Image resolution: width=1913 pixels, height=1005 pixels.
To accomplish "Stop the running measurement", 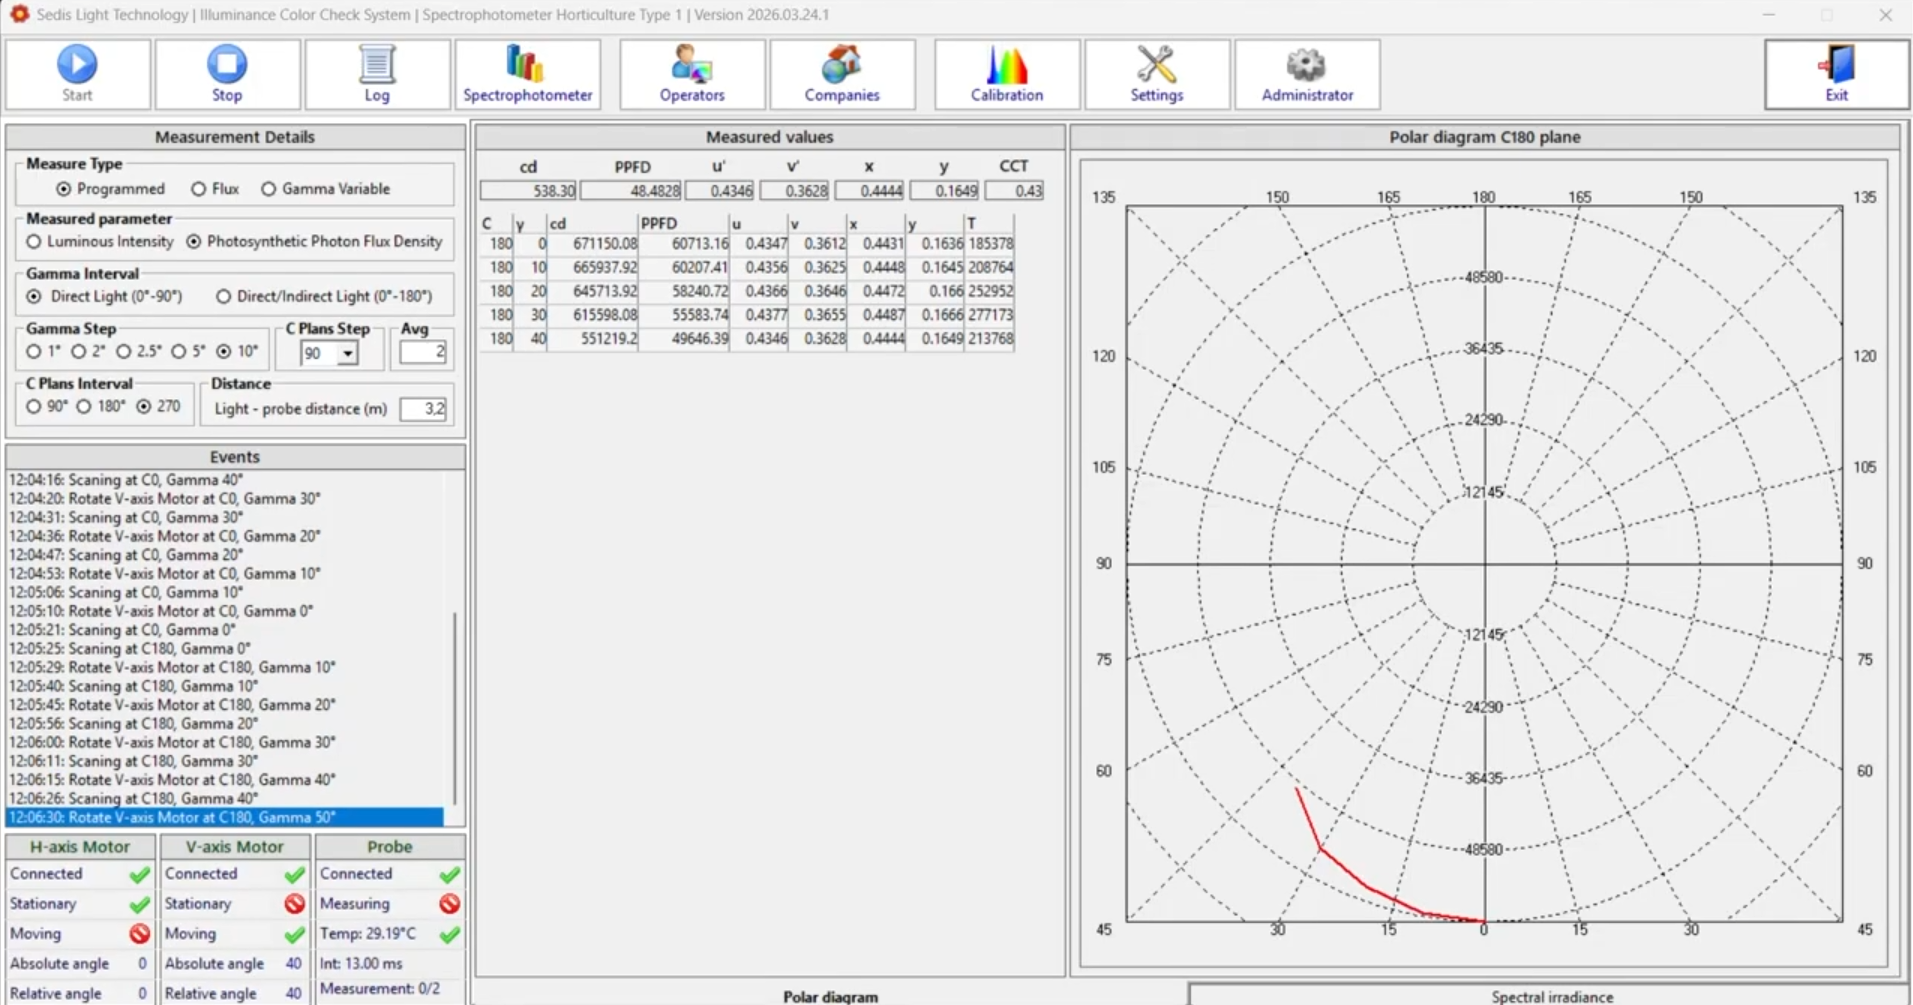I will click(227, 74).
